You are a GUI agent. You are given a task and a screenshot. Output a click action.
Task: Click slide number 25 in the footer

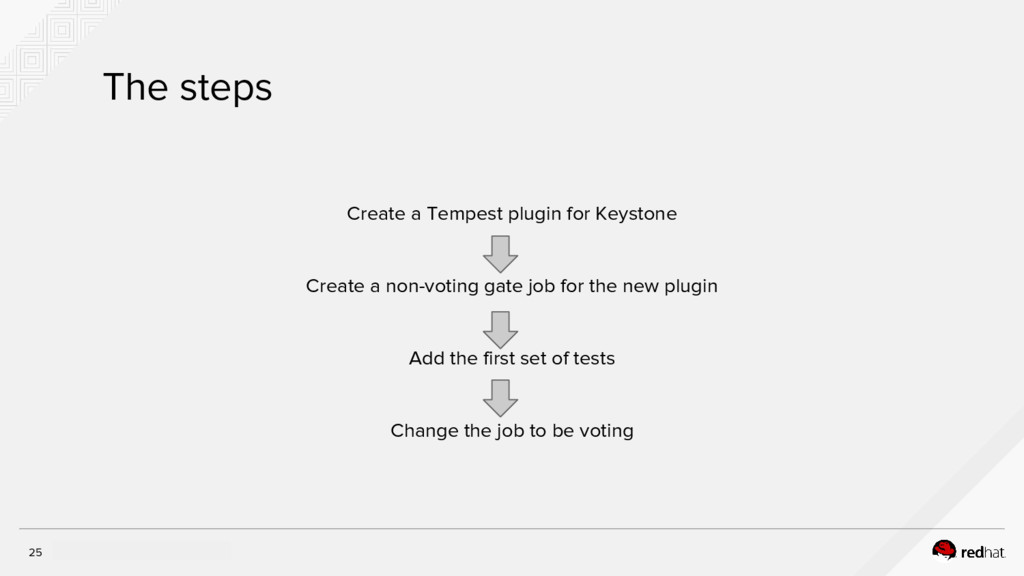point(35,553)
